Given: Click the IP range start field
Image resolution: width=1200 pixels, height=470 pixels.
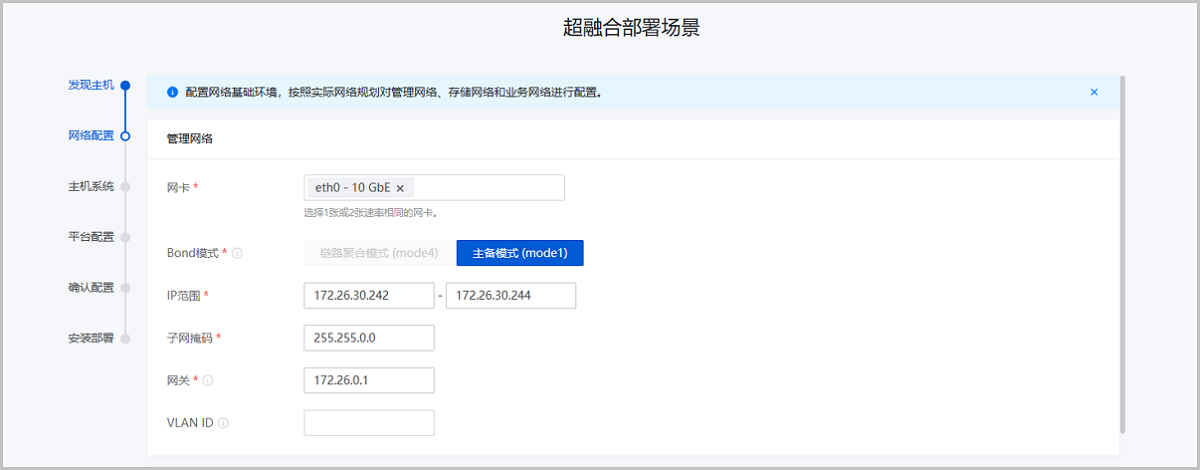Looking at the screenshot, I should coord(368,296).
